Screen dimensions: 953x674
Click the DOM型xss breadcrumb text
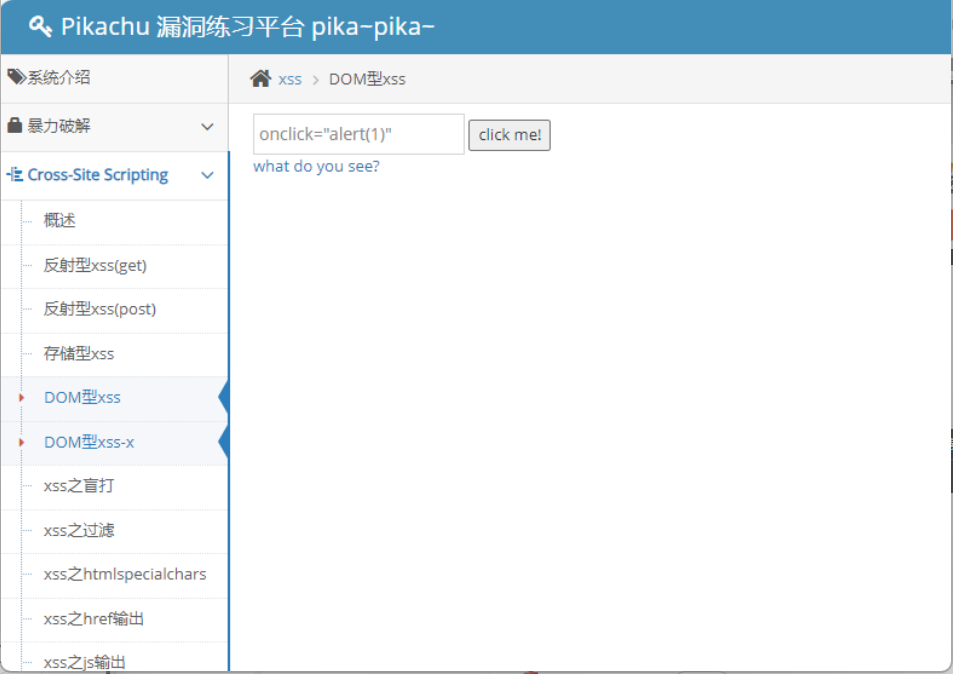click(x=367, y=79)
